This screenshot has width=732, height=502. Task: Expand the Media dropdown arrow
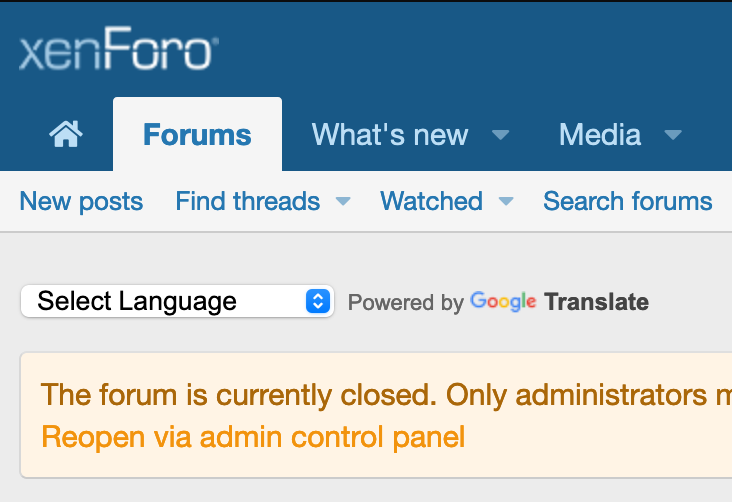click(673, 135)
